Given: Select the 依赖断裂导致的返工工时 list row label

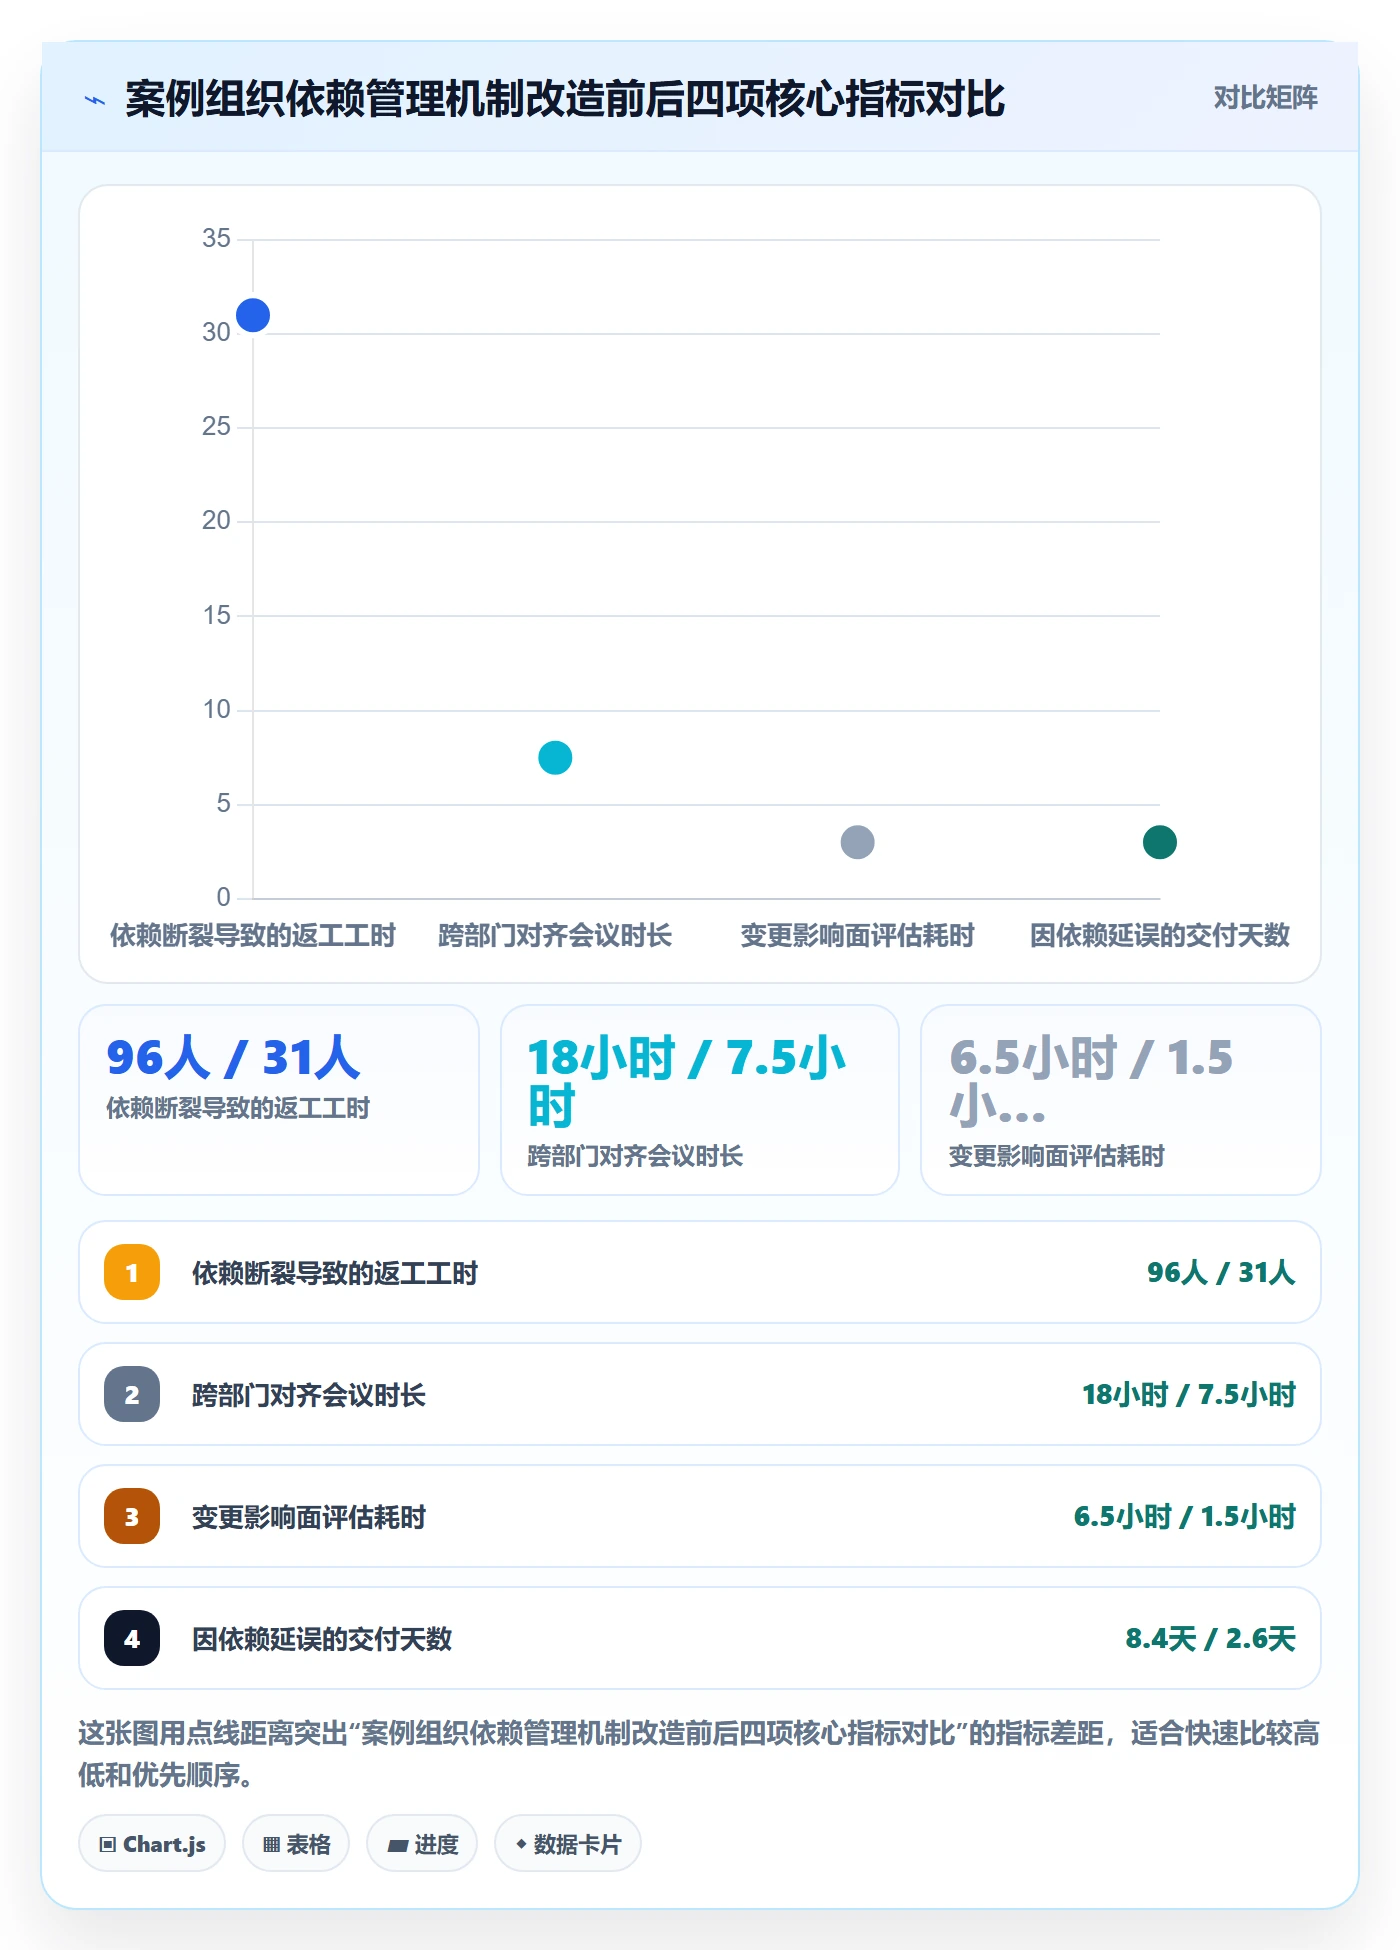Looking at the screenshot, I should [335, 1273].
